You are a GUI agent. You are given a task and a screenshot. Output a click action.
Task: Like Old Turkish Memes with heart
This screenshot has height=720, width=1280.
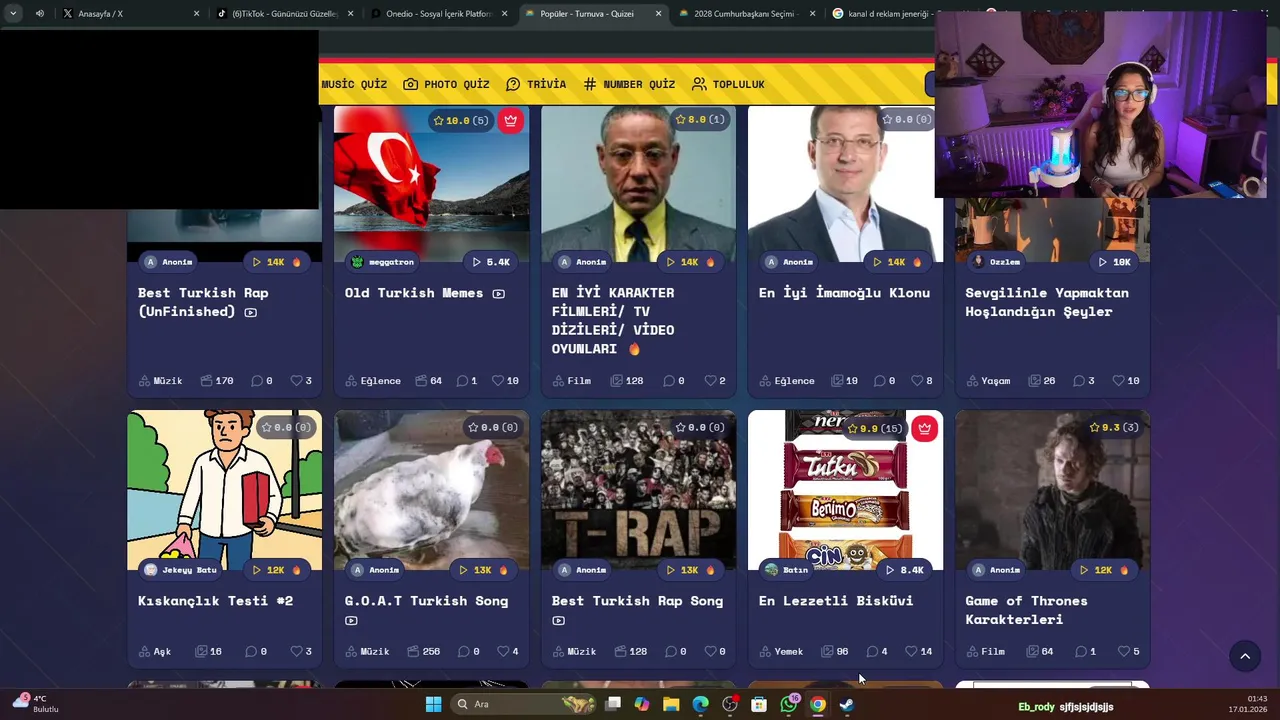499,381
